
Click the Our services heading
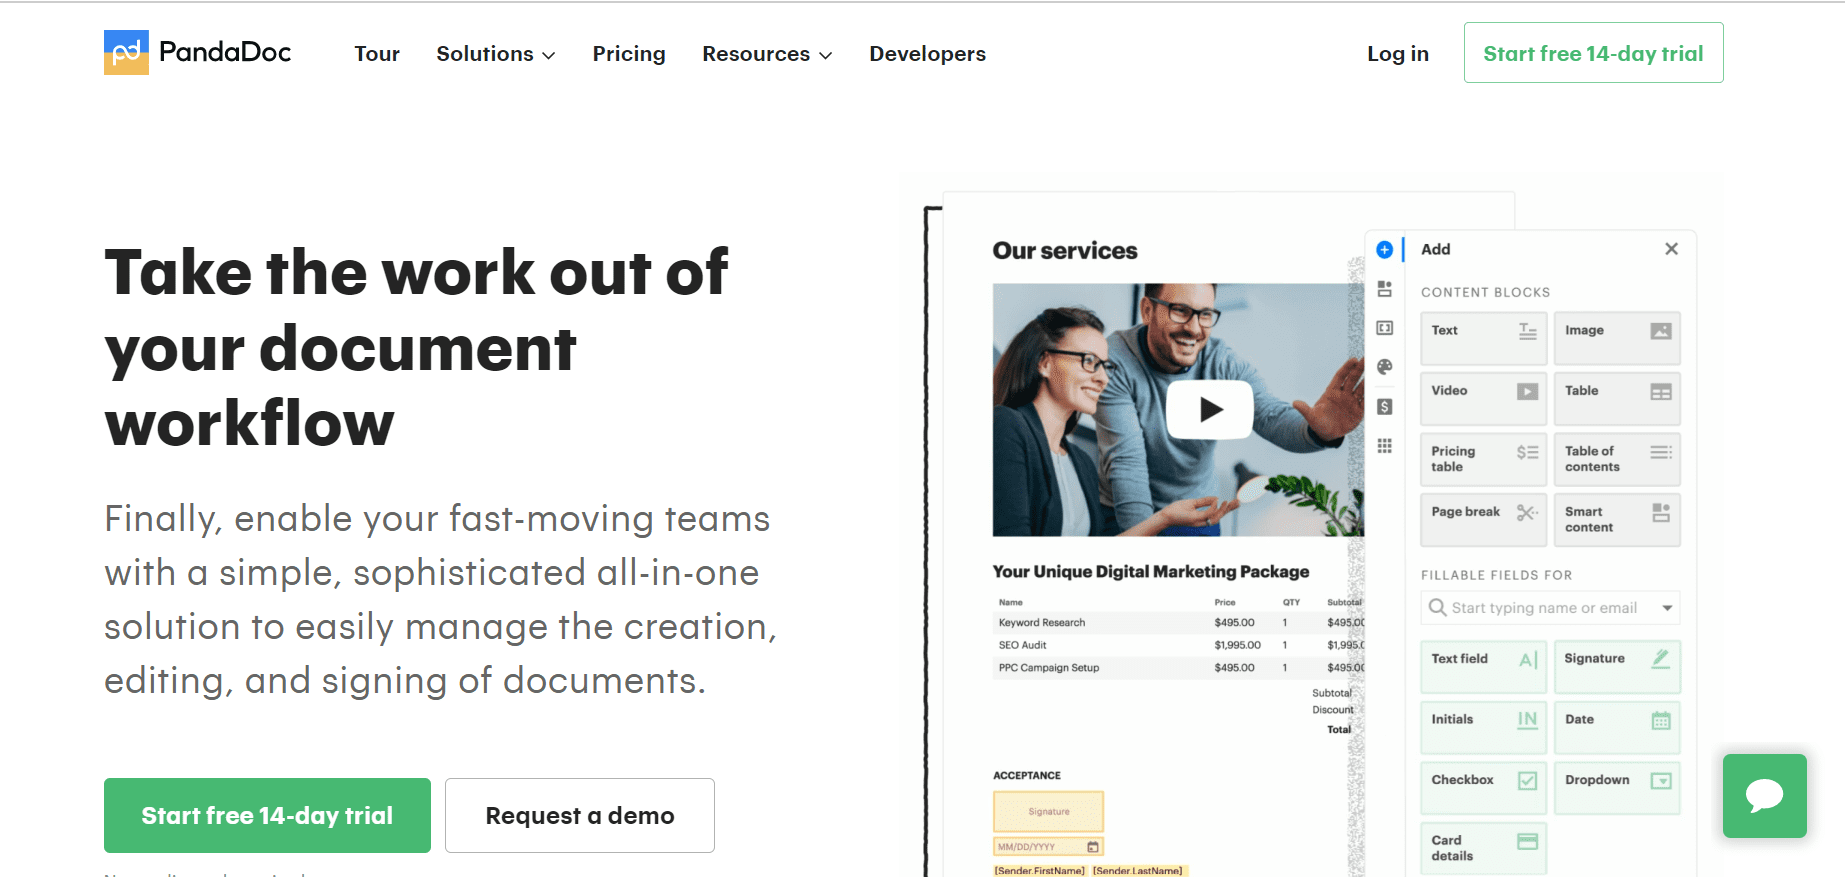1065,251
